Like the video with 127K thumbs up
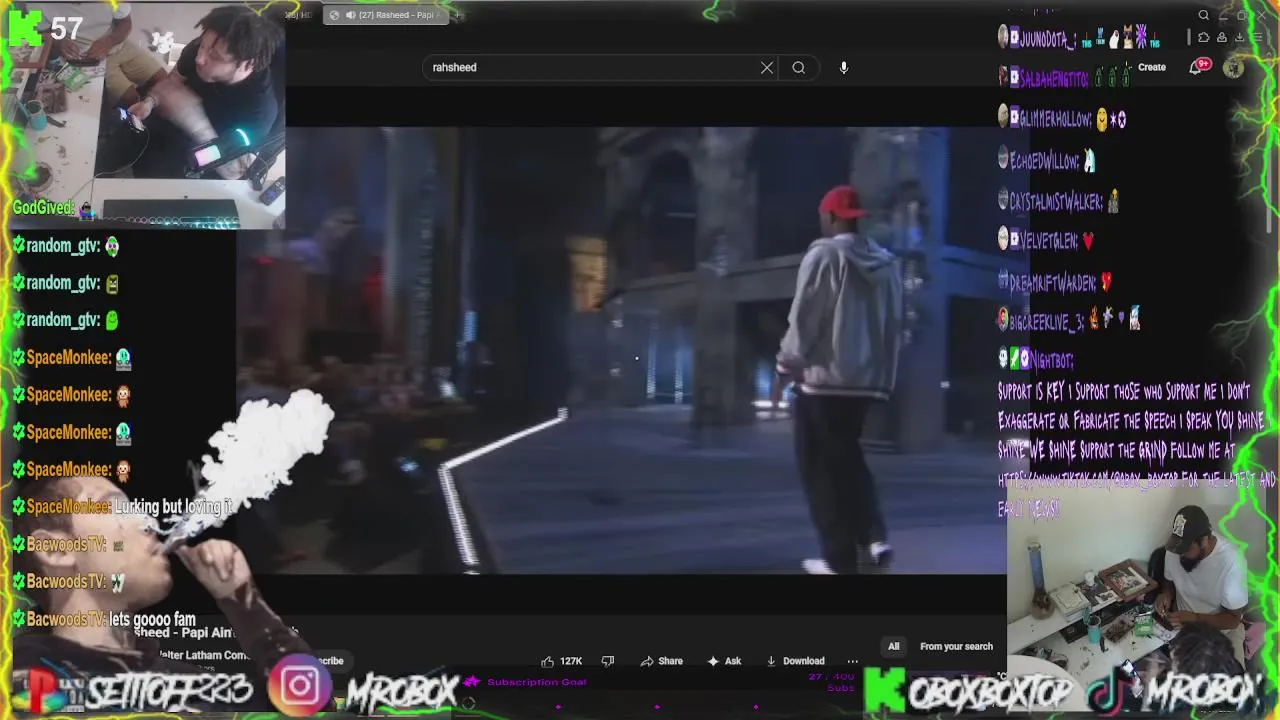The height and width of the screenshot is (720, 1280). 562,661
